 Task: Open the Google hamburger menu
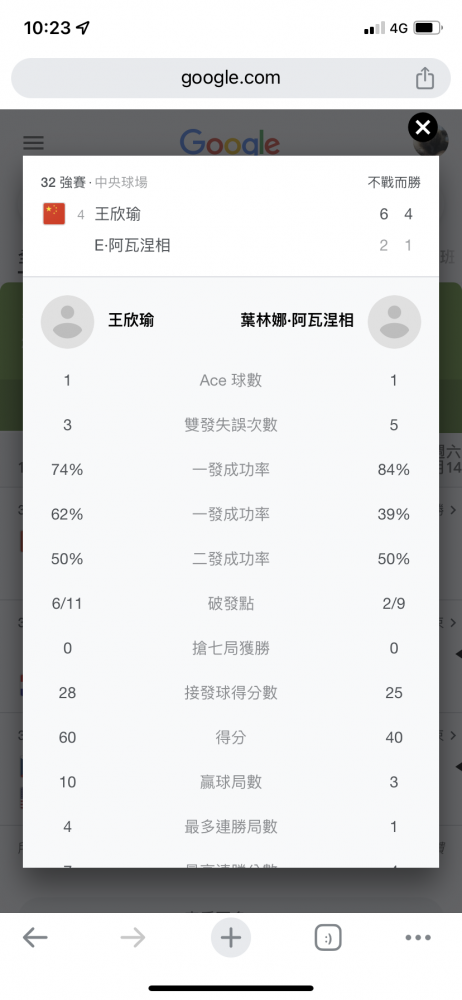34,143
